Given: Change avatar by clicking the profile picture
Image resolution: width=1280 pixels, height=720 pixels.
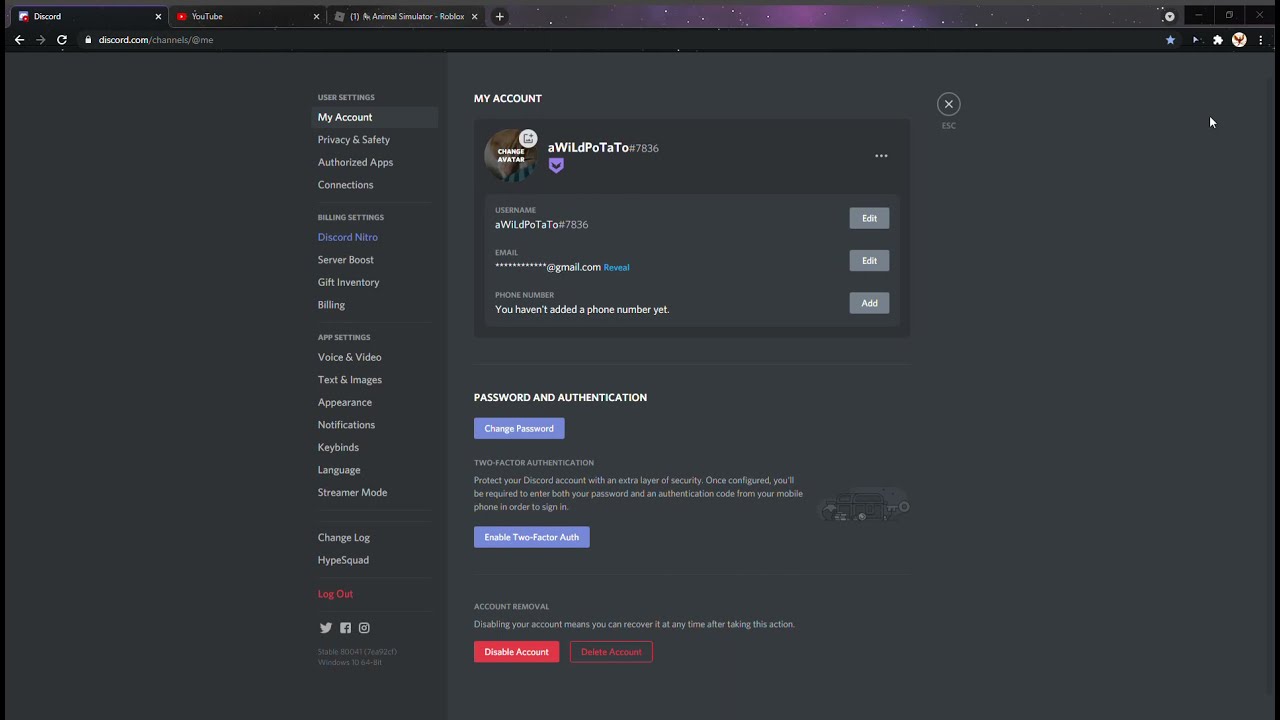Looking at the screenshot, I should (x=511, y=155).
